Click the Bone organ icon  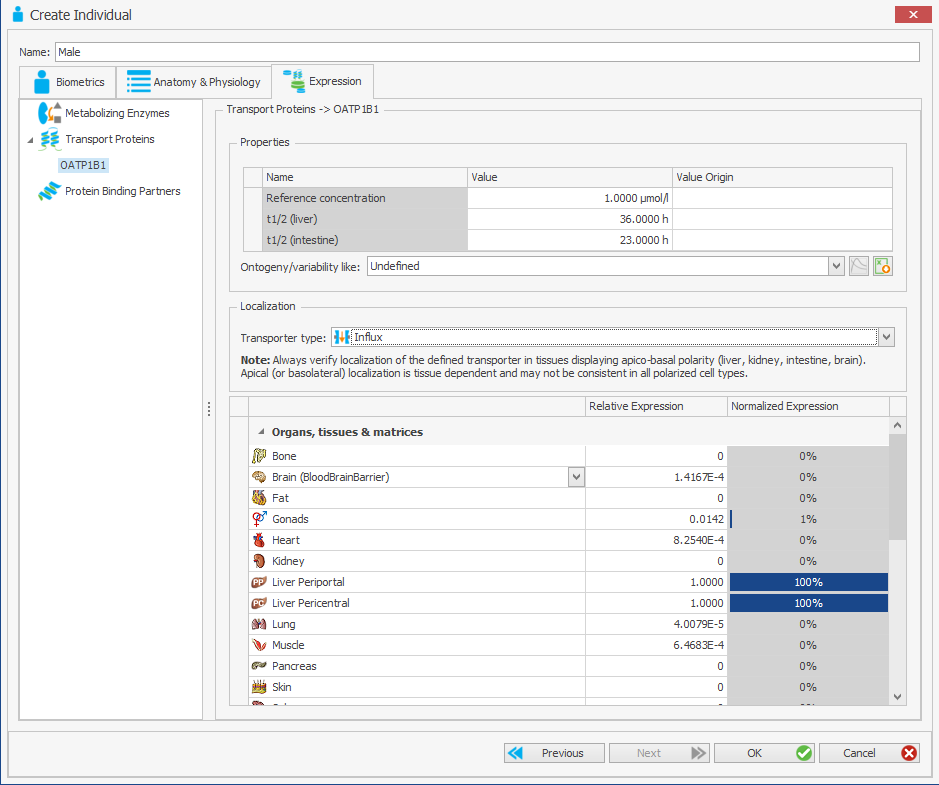tap(259, 456)
